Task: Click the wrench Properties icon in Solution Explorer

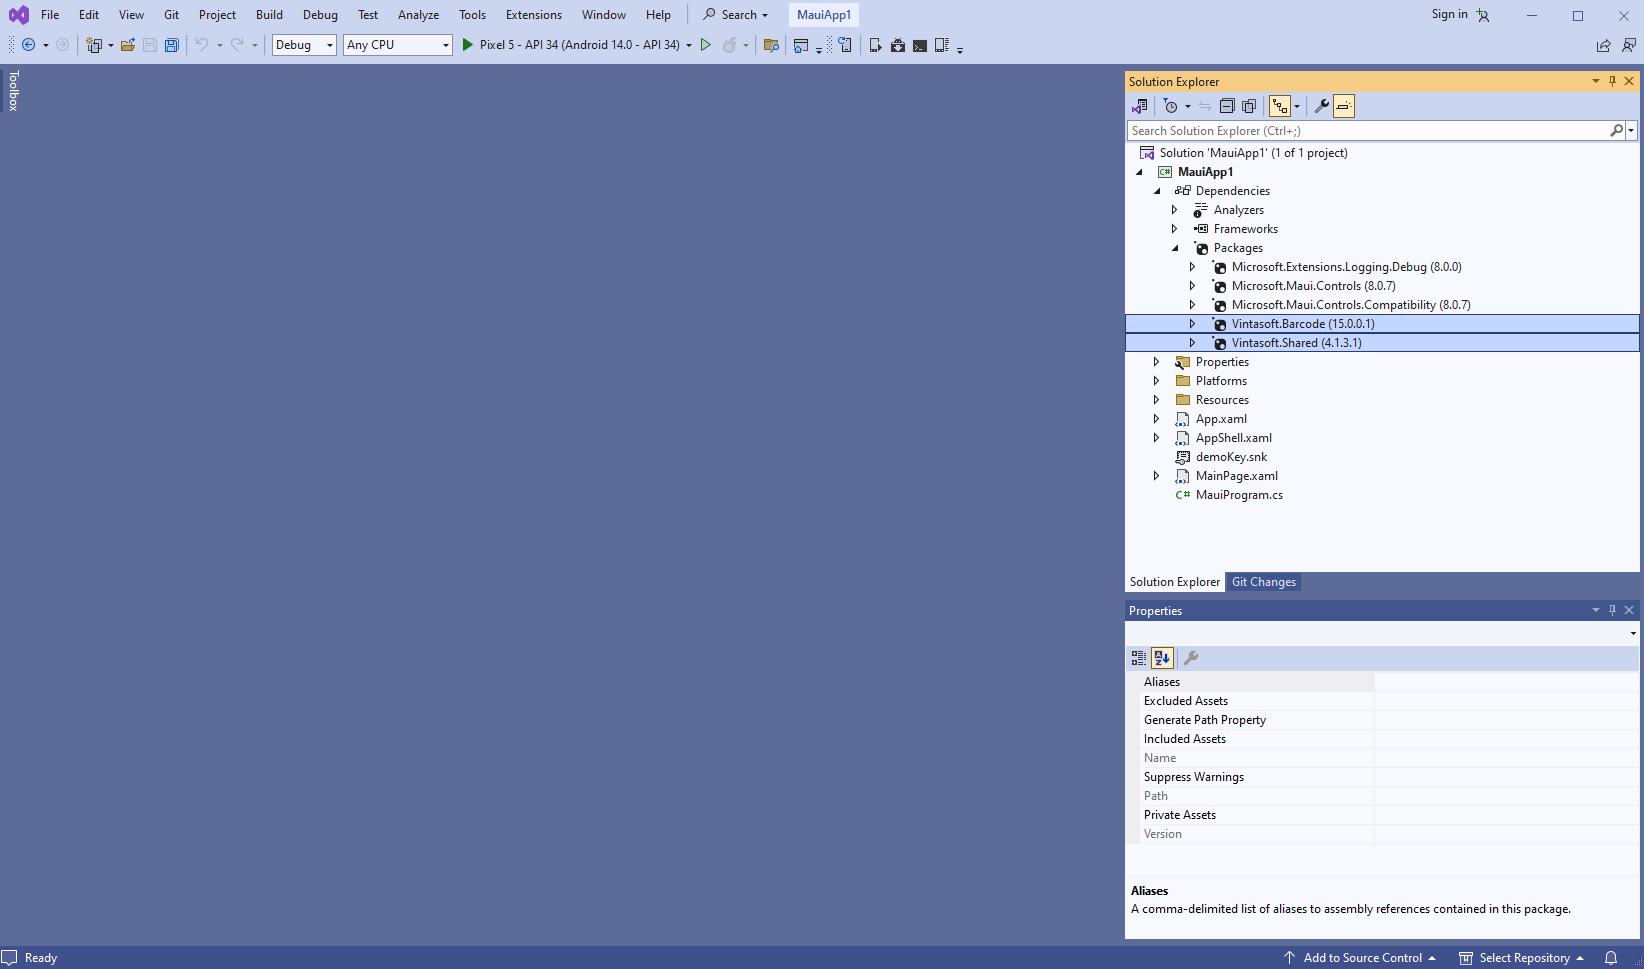Action: [1321, 106]
